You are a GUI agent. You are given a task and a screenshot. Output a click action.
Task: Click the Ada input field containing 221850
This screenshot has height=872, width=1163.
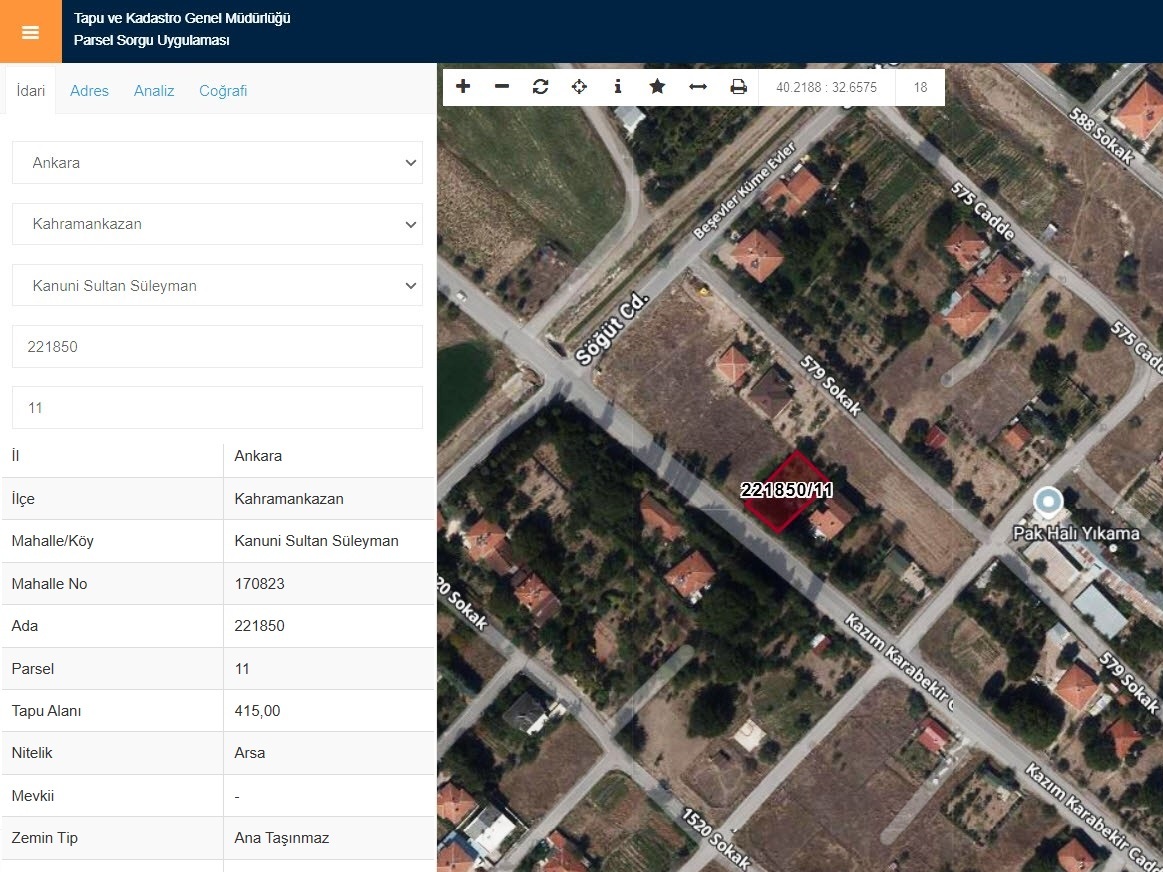217,347
